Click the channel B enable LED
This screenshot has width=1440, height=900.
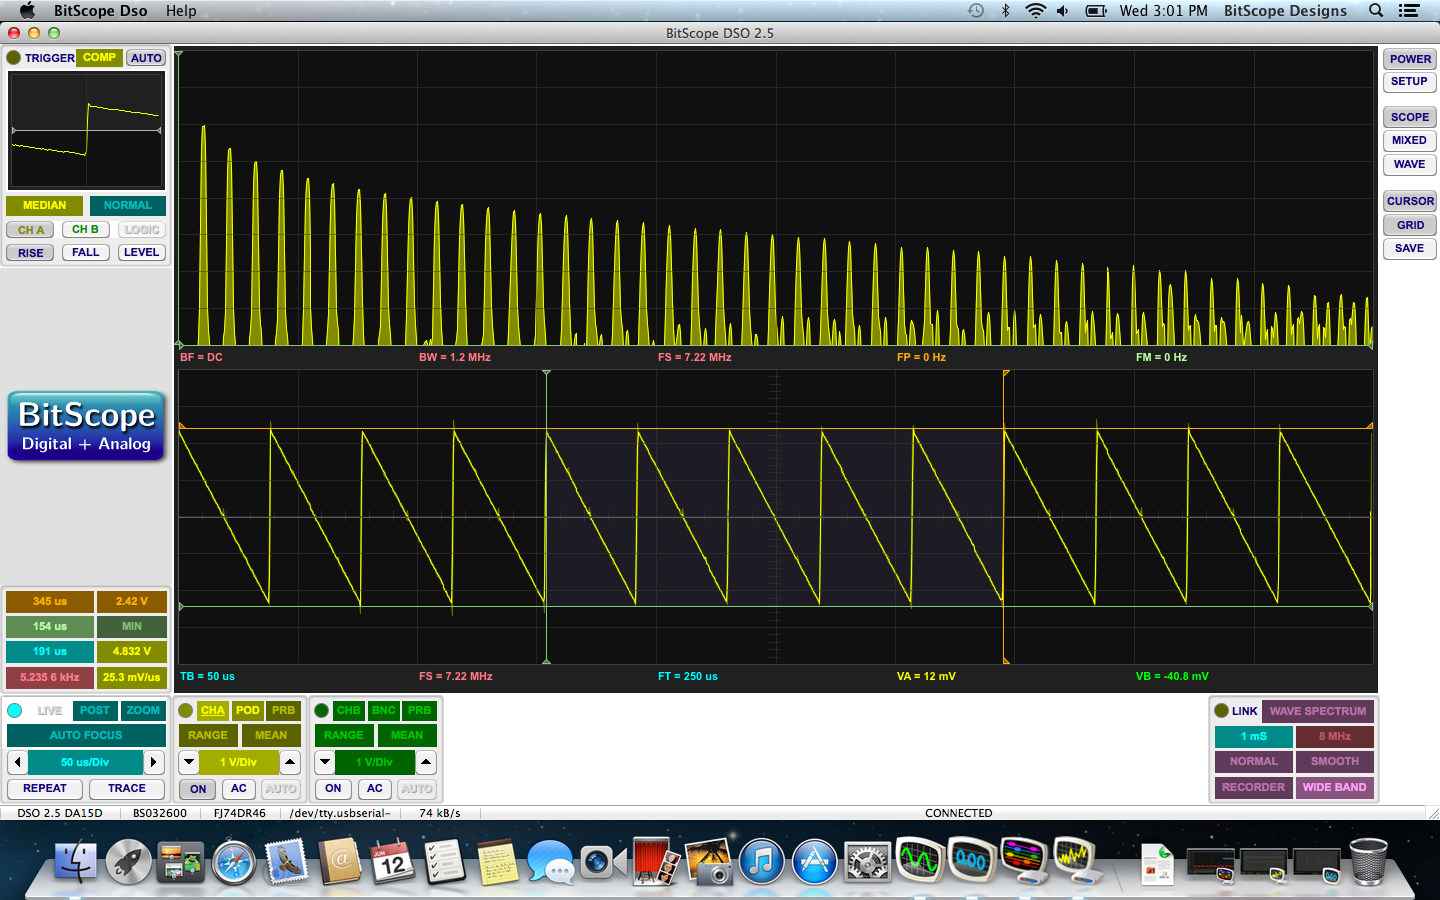[x=322, y=710]
